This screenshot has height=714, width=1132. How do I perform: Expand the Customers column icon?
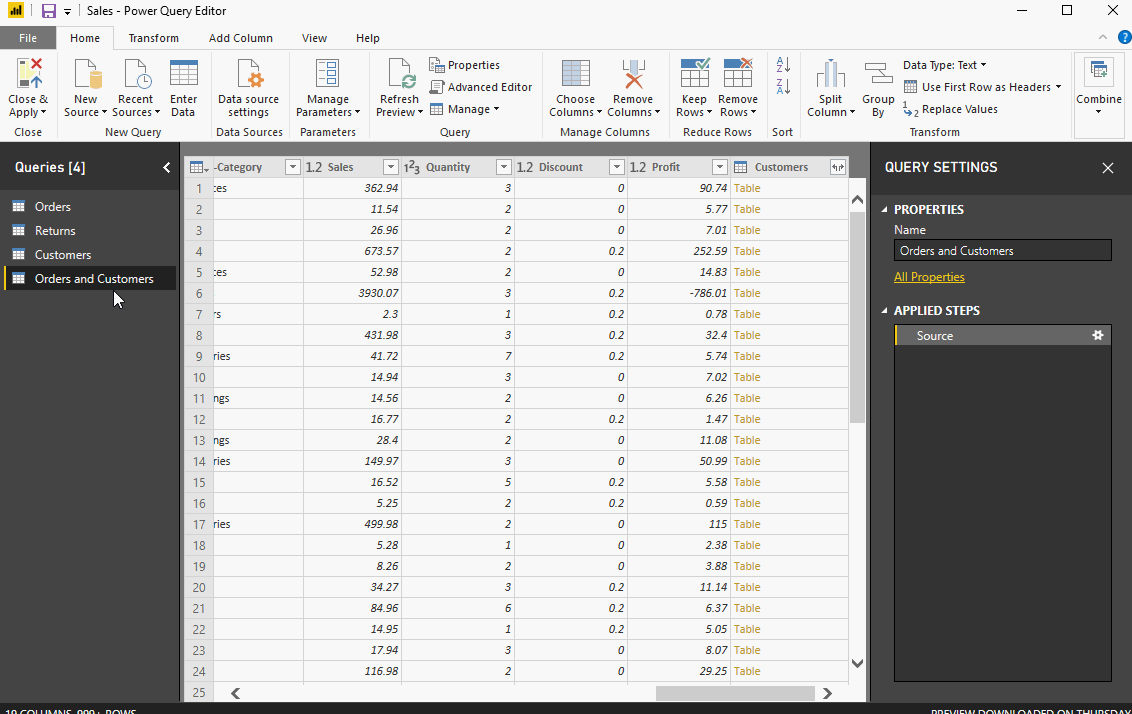tap(837, 167)
